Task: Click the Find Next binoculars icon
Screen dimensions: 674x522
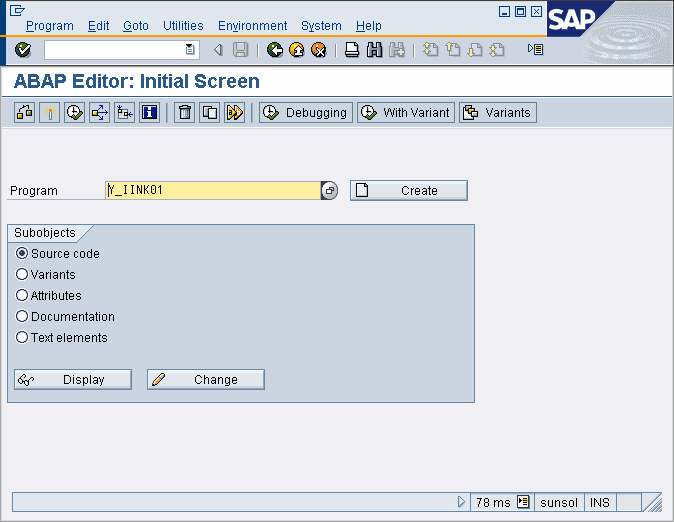Action: [397, 50]
